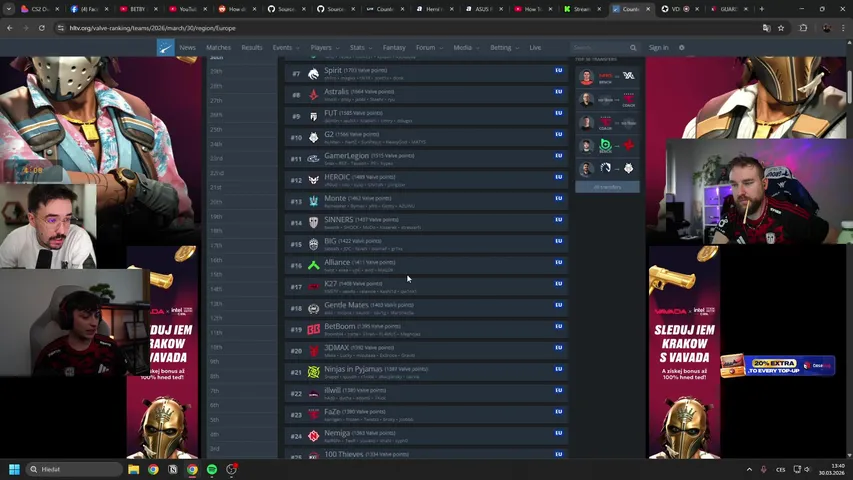Click the Sign in link
This screenshot has height=480, width=853.
click(x=658, y=48)
